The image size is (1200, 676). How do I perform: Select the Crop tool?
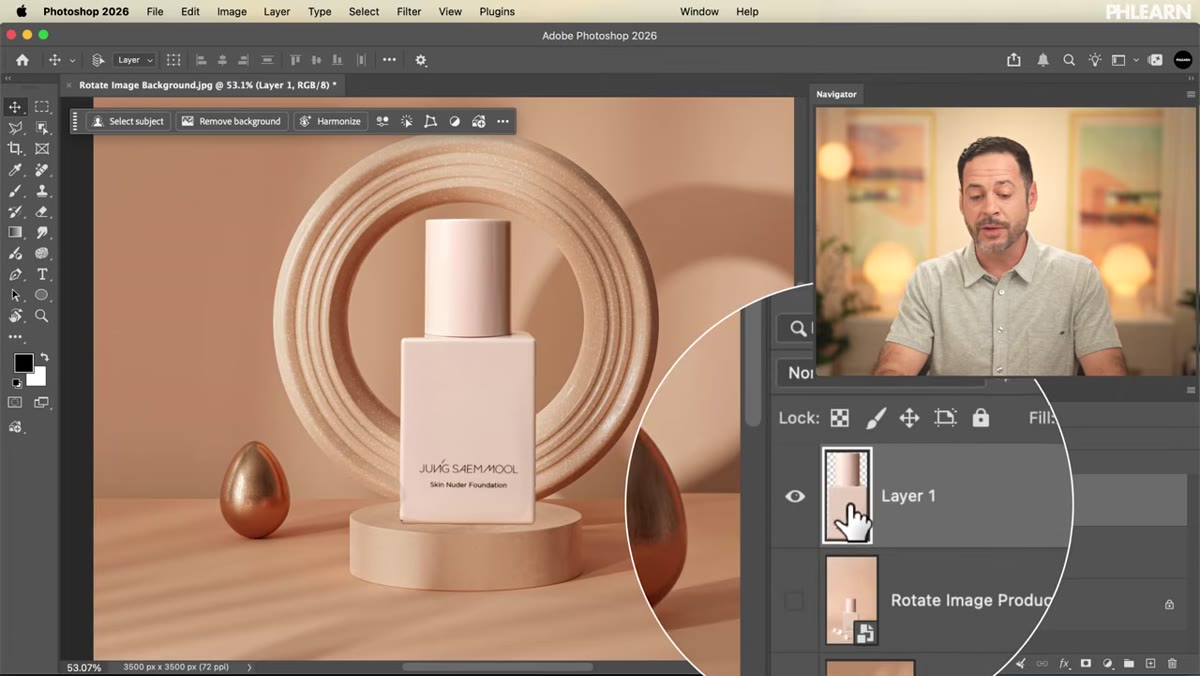[15, 149]
